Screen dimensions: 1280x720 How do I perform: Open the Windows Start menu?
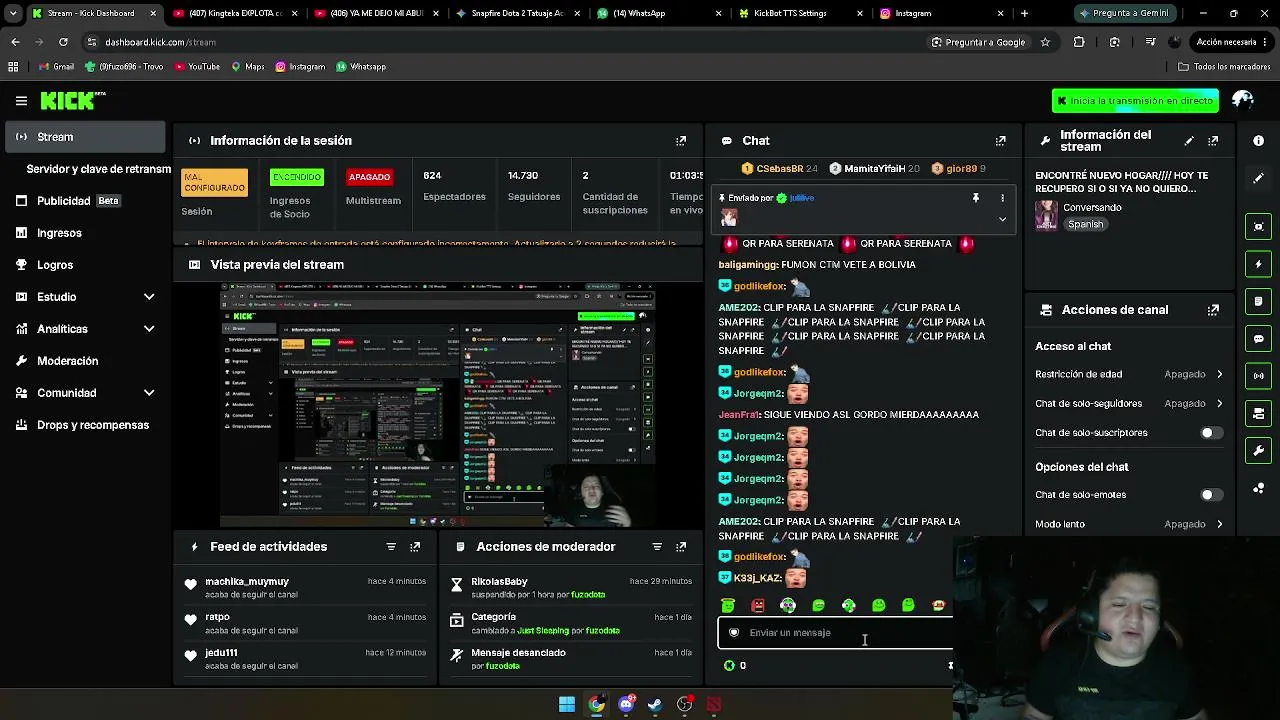click(567, 704)
